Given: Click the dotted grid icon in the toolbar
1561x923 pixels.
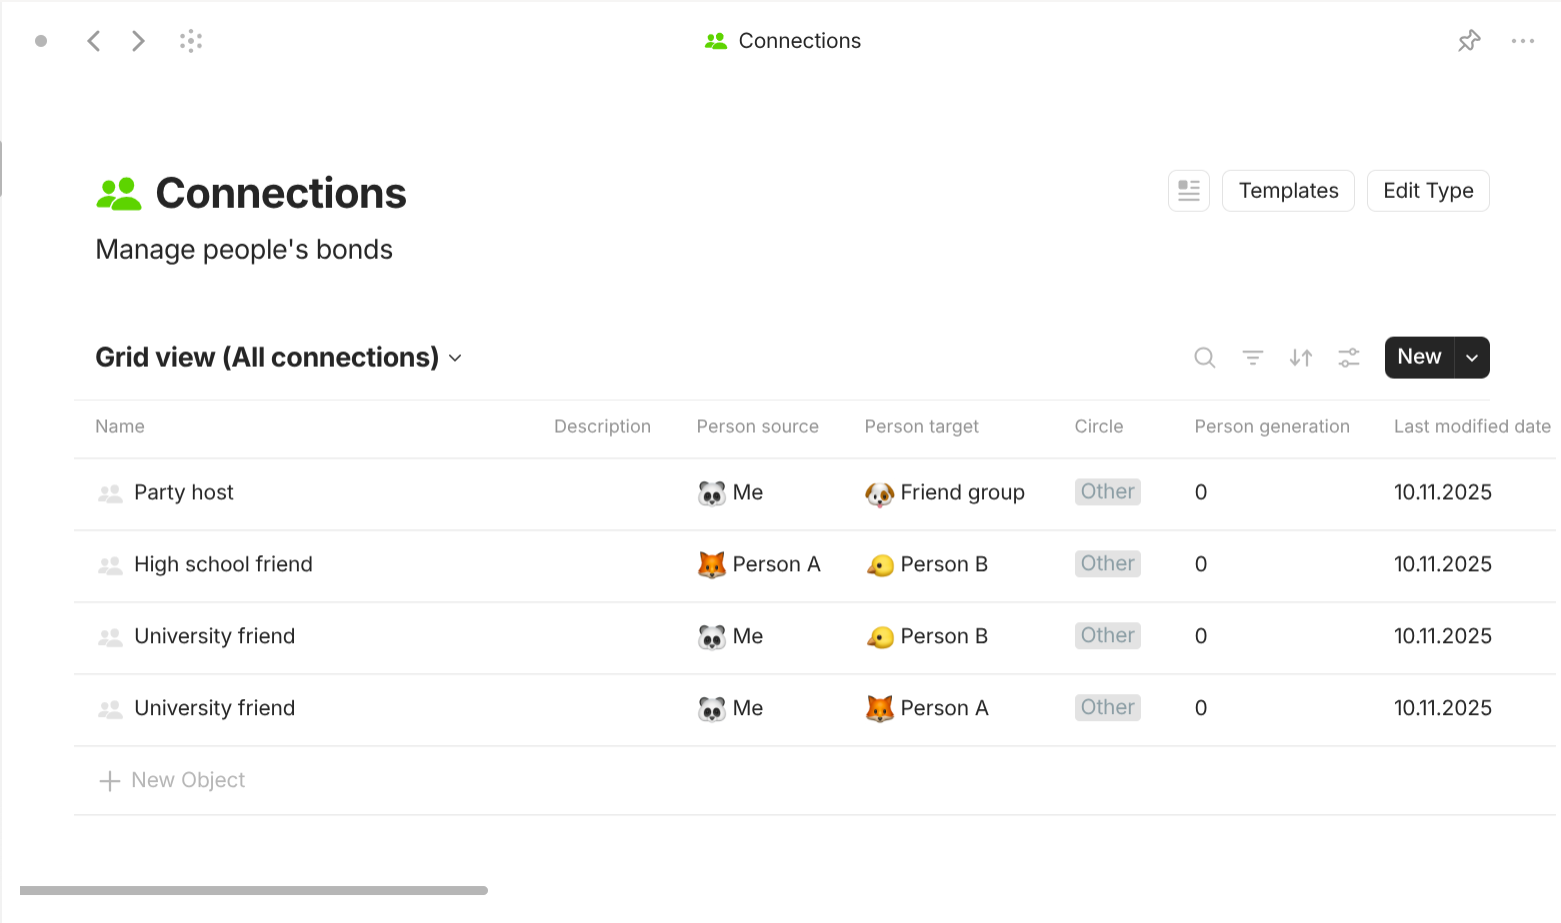Looking at the screenshot, I should (x=190, y=40).
